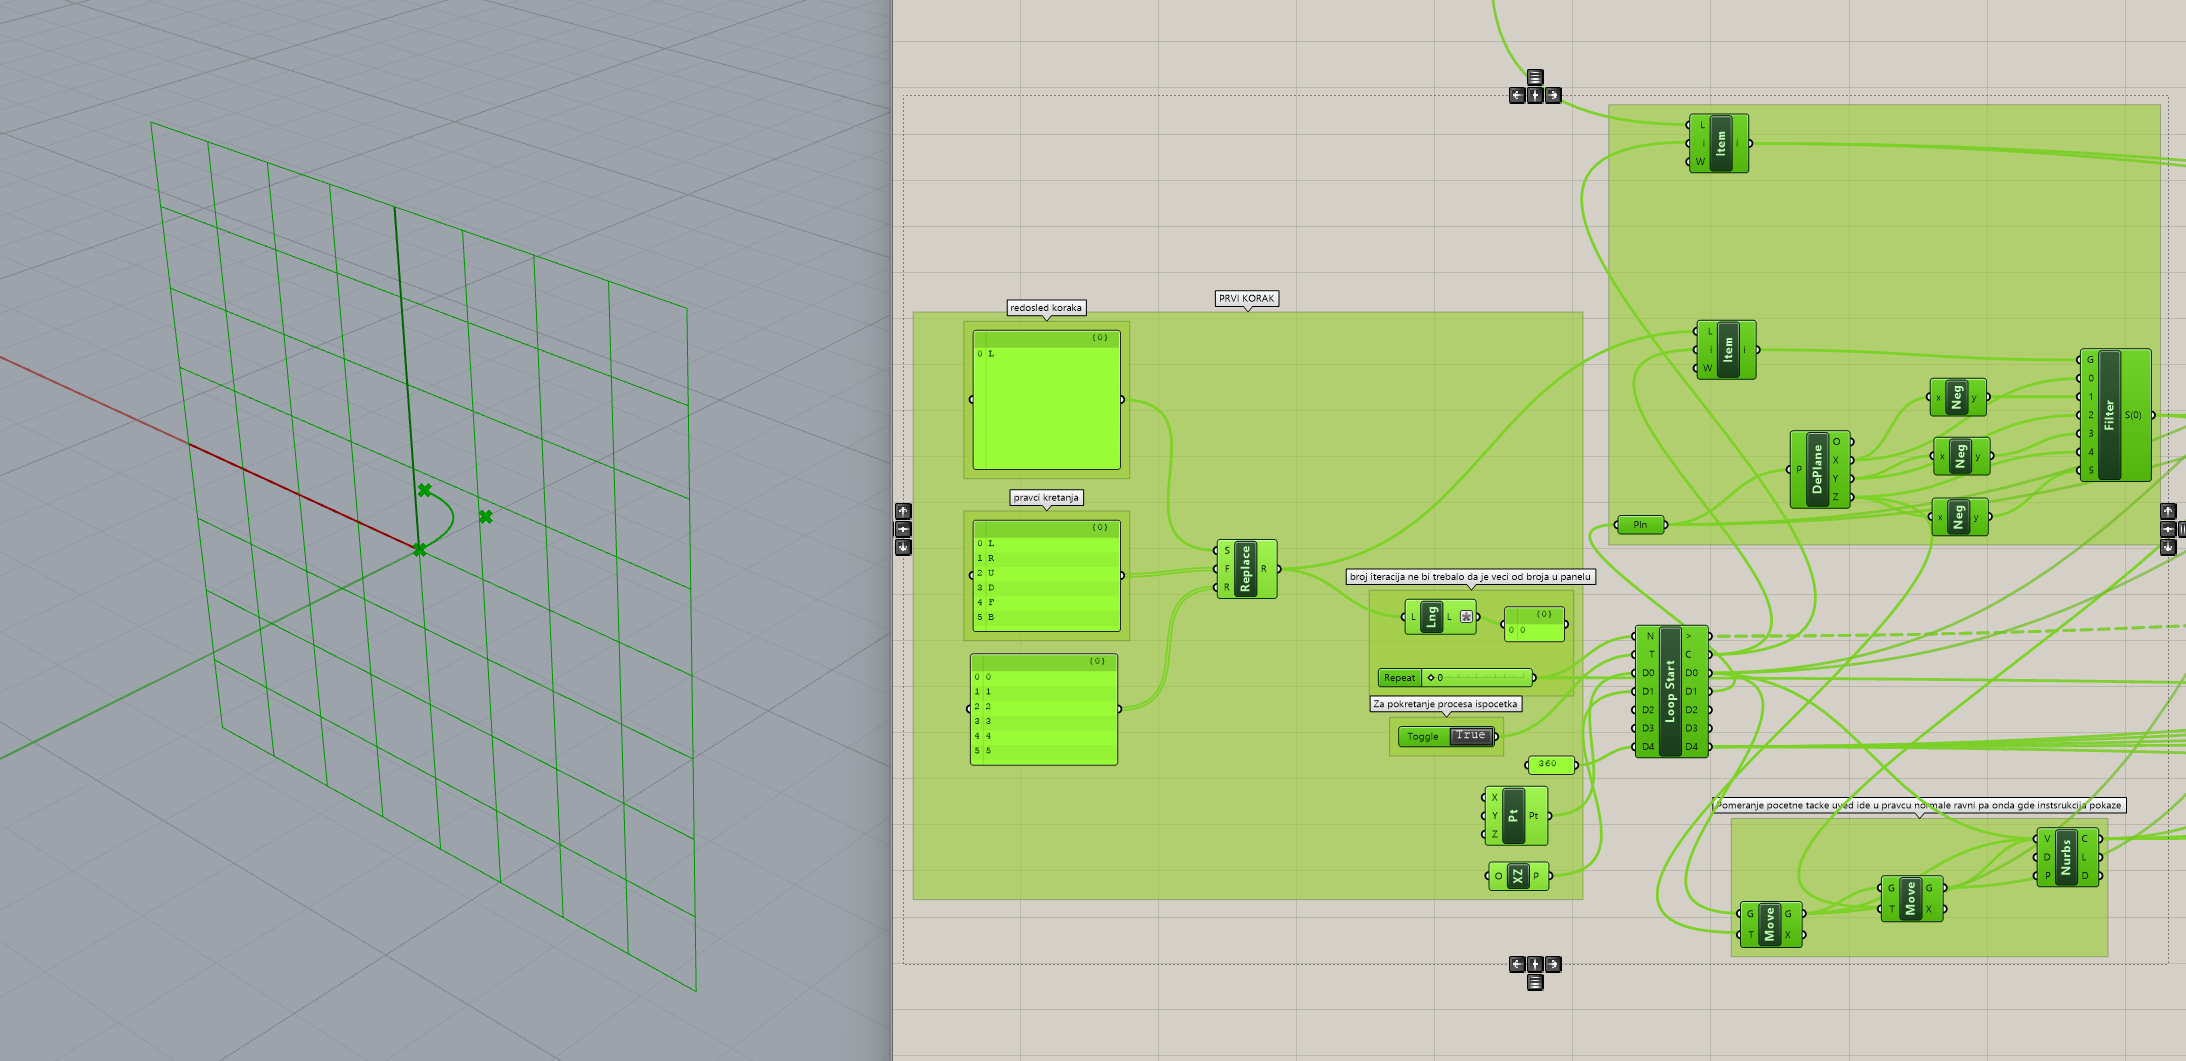Click the Pt construct point component

[x=1513, y=816]
